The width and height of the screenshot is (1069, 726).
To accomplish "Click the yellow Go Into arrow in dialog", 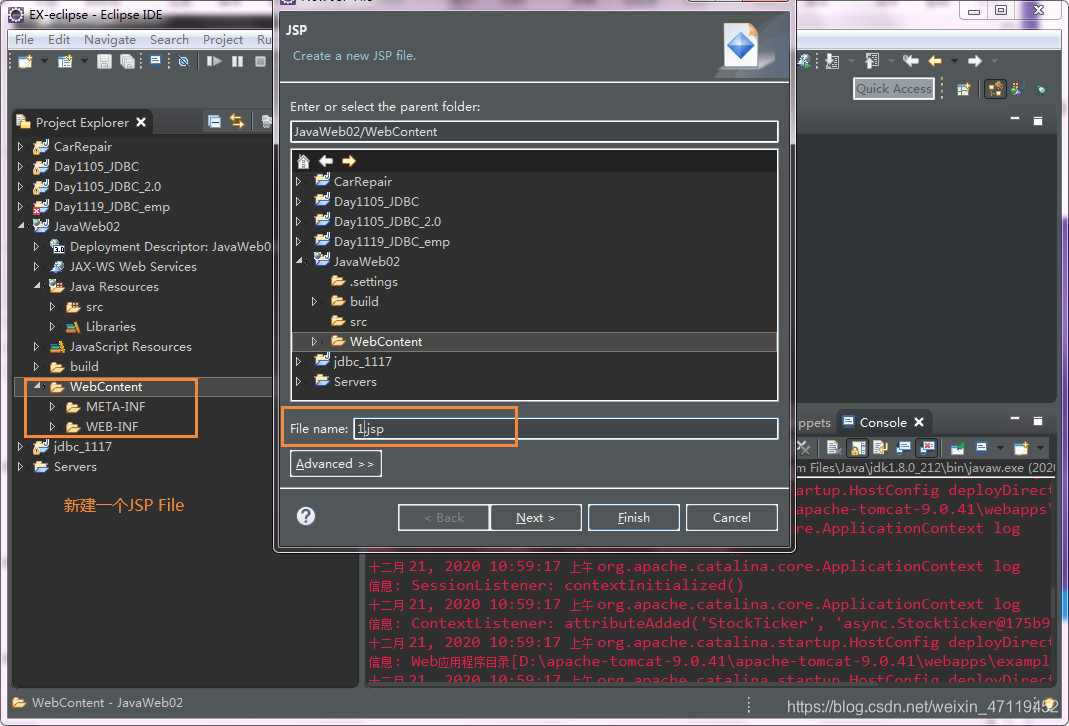I will (349, 161).
